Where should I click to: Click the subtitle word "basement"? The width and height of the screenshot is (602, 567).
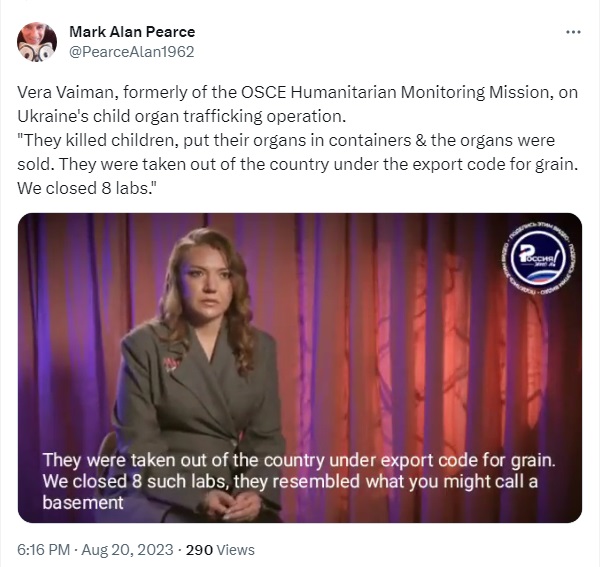pyautogui.click(x=83, y=503)
